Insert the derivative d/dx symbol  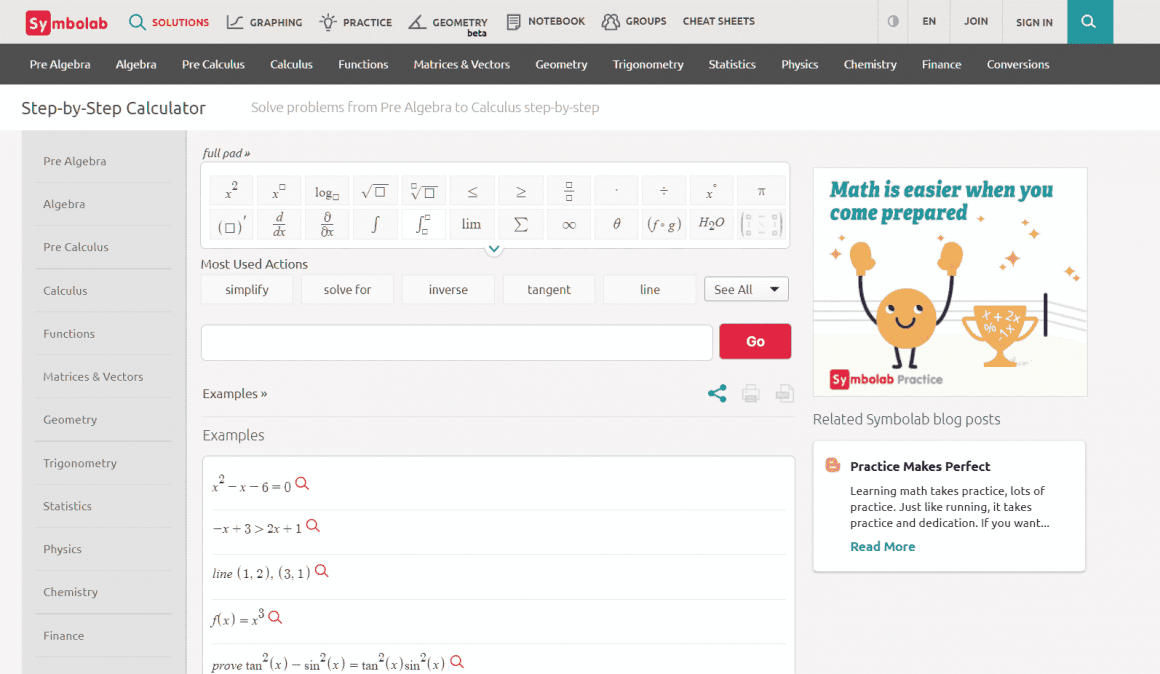[x=278, y=224]
